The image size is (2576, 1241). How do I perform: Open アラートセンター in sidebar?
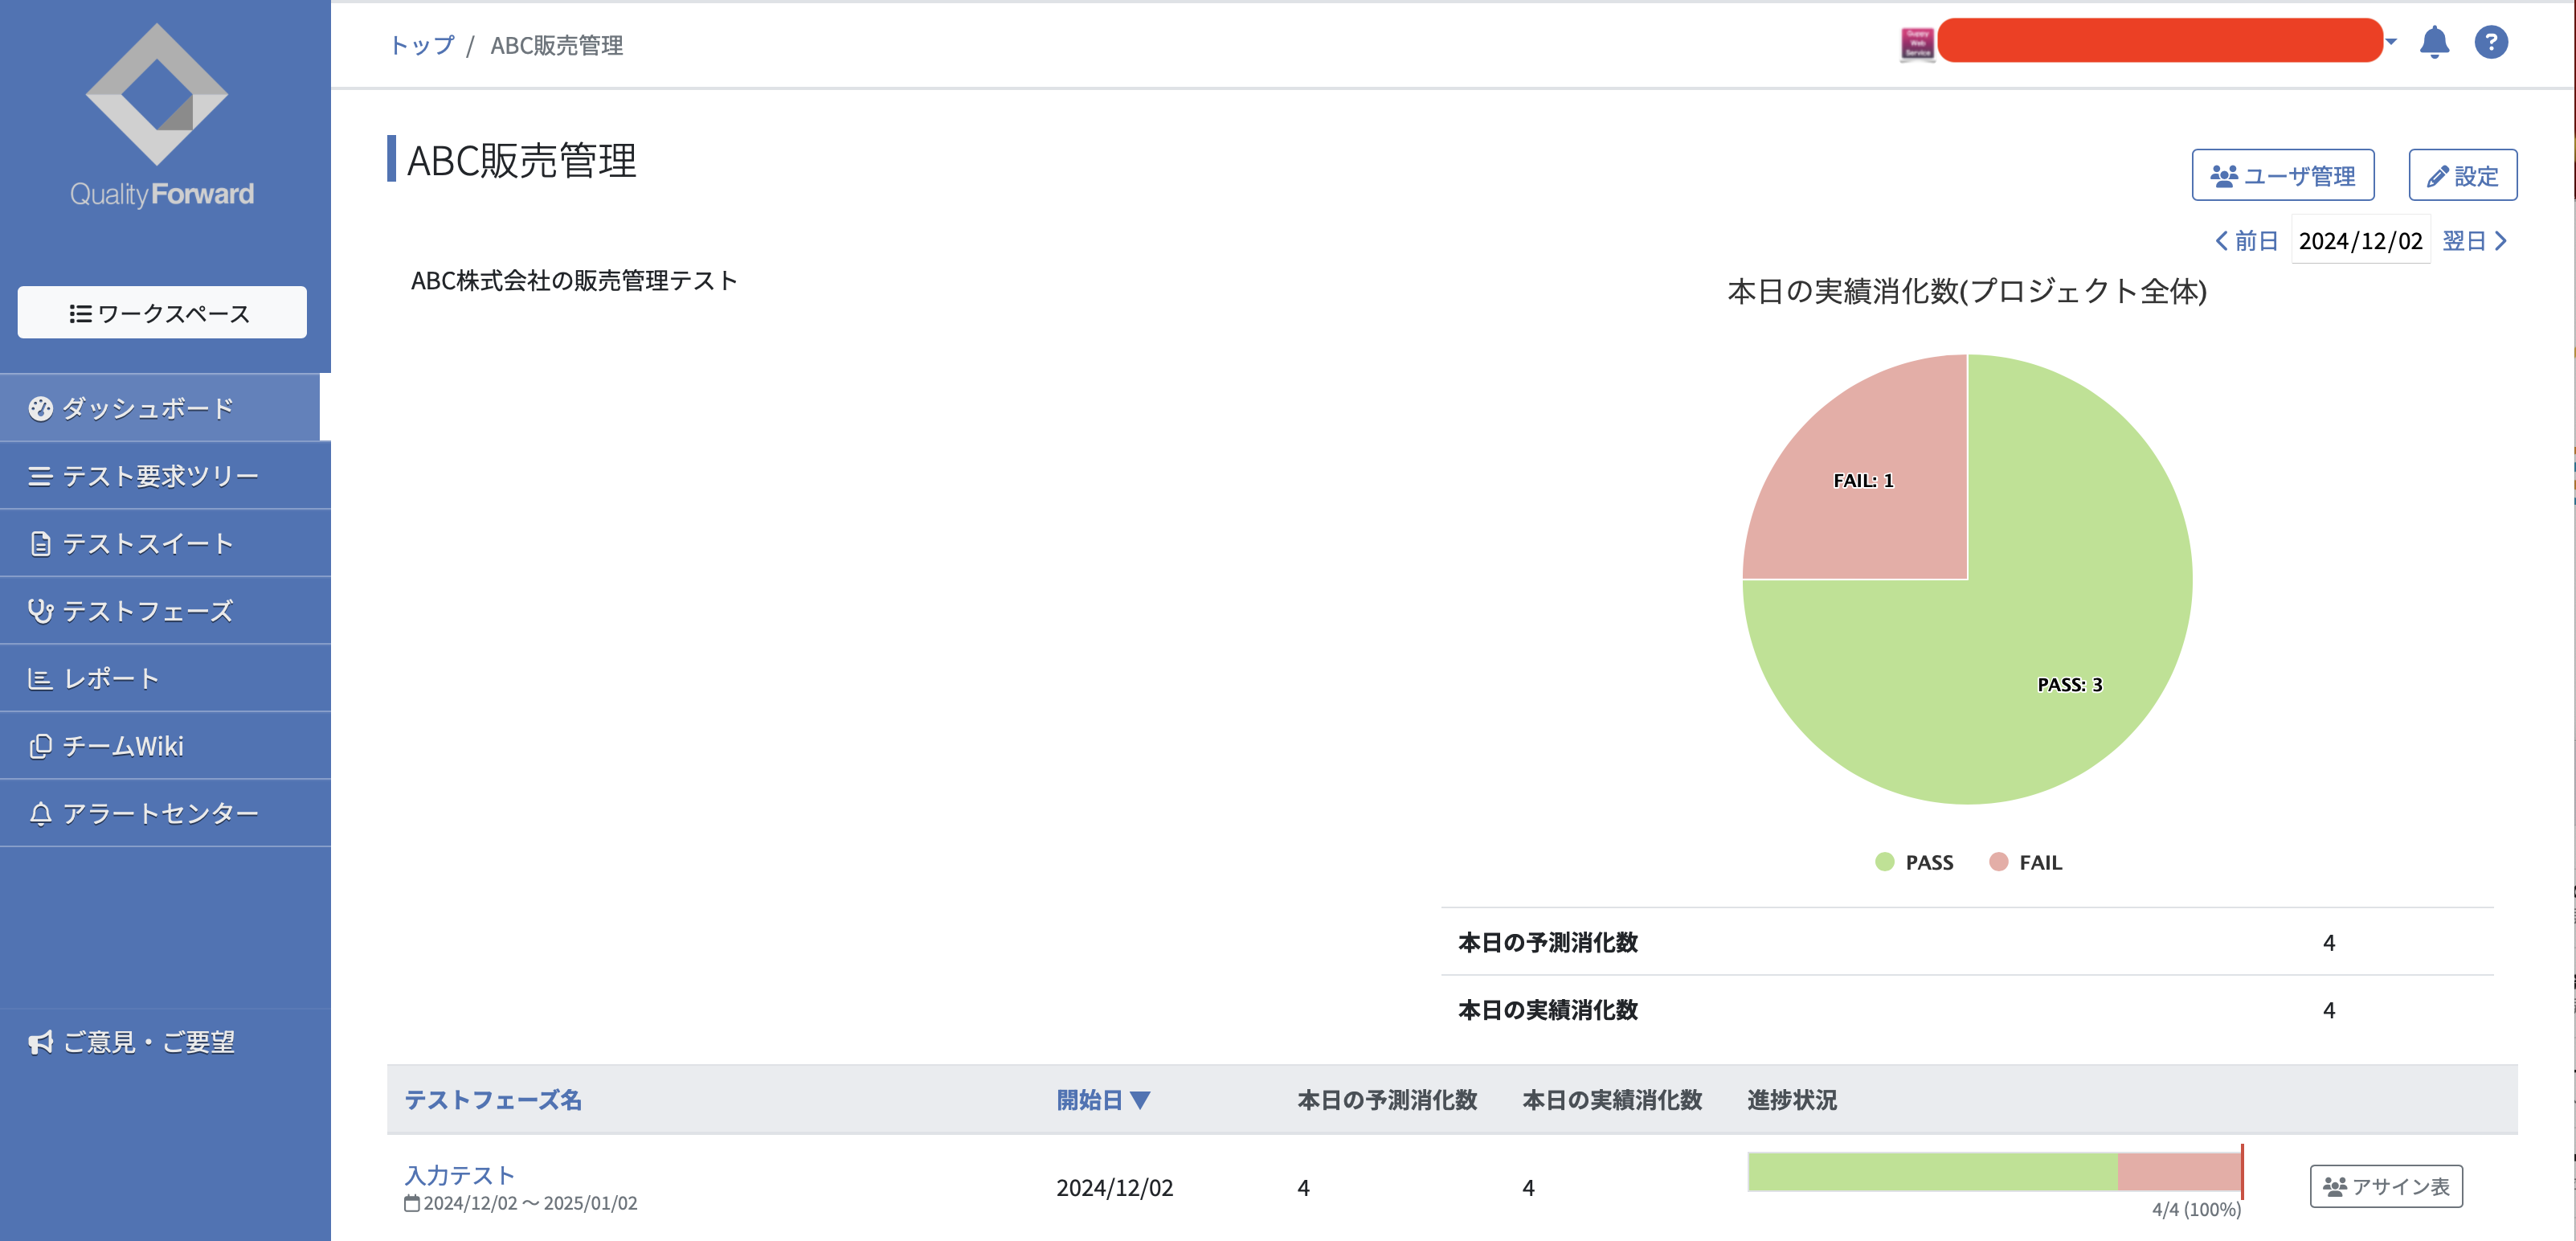[160, 813]
